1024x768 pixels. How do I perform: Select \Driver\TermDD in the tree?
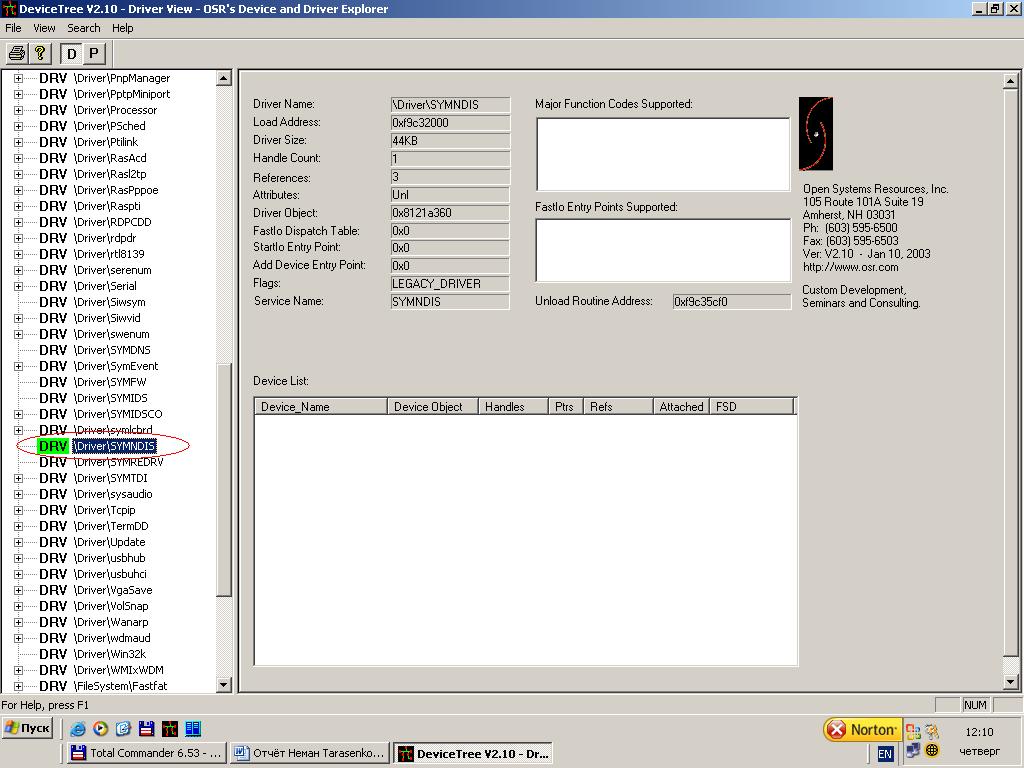(x=111, y=526)
